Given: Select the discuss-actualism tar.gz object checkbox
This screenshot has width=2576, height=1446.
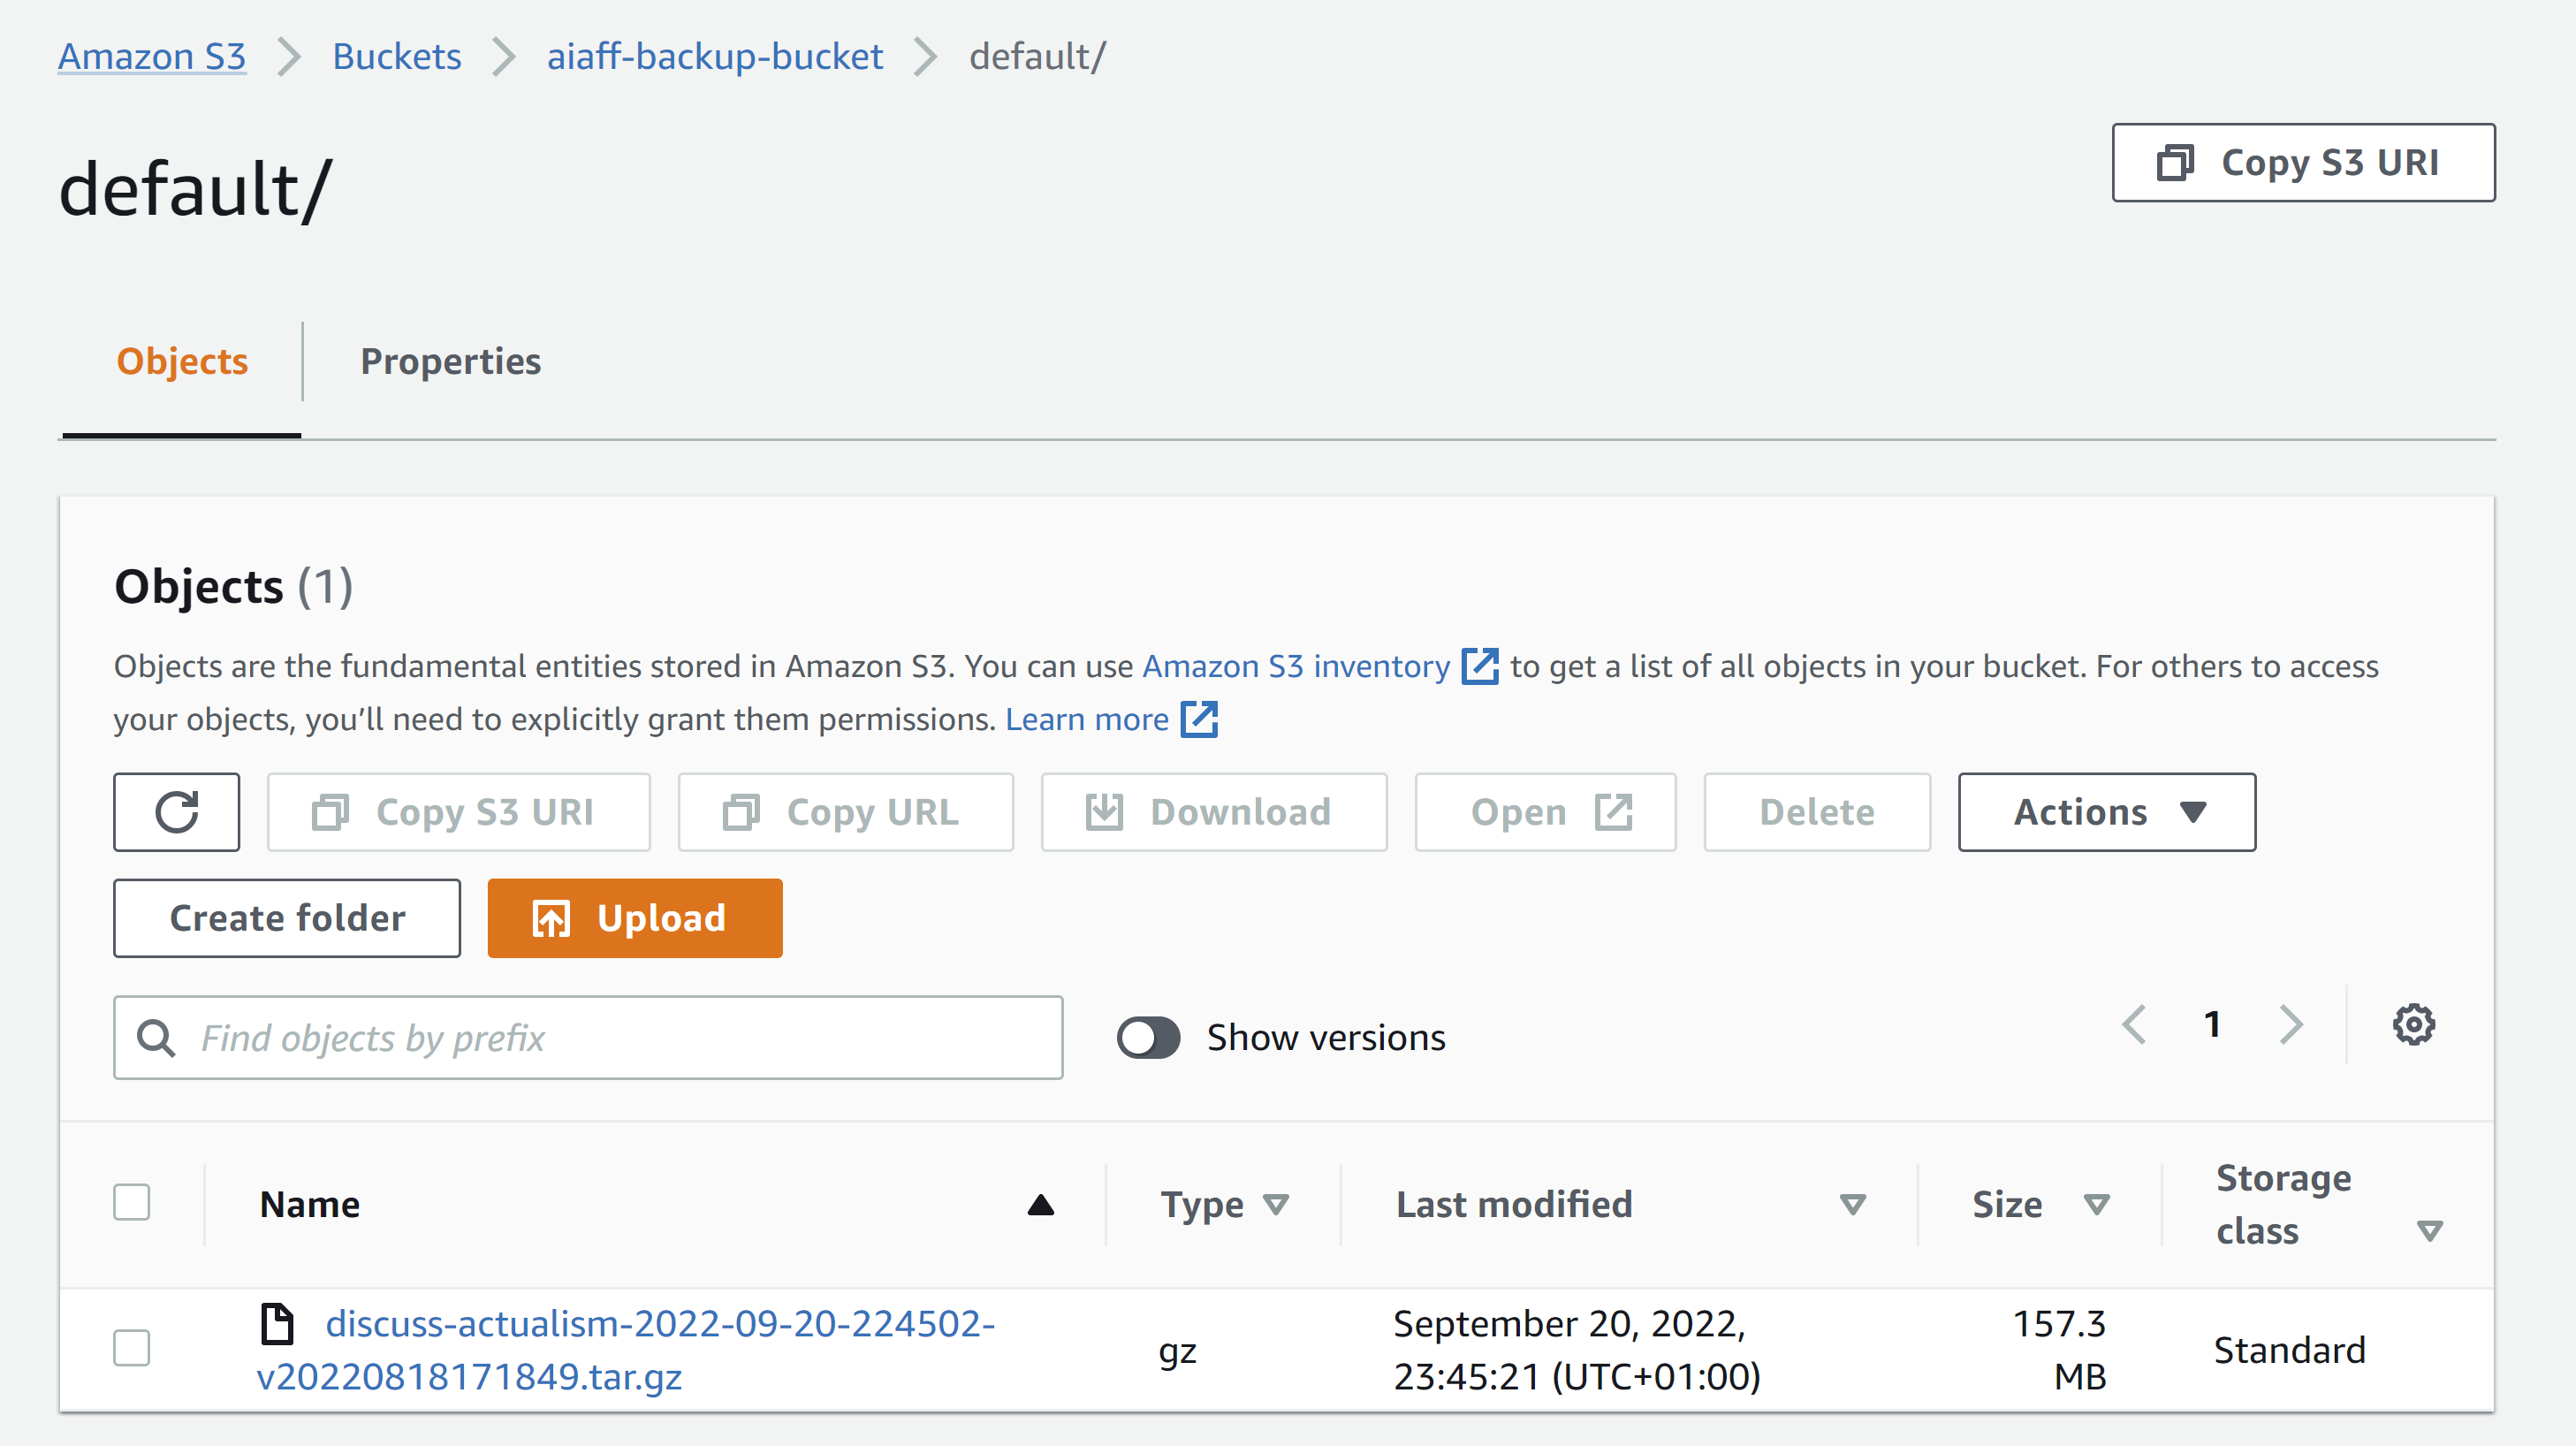Looking at the screenshot, I should point(132,1347).
